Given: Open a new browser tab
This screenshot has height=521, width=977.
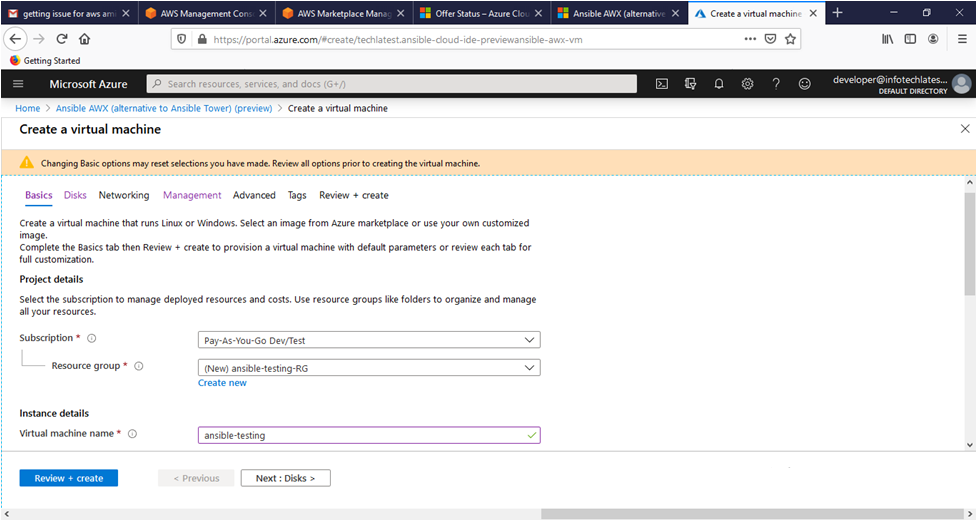Looking at the screenshot, I should click(x=837, y=13).
